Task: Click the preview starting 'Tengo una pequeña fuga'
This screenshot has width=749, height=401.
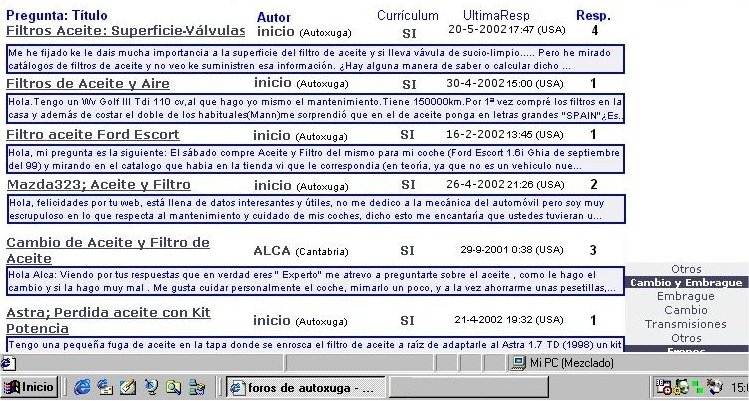Action: tap(316, 344)
